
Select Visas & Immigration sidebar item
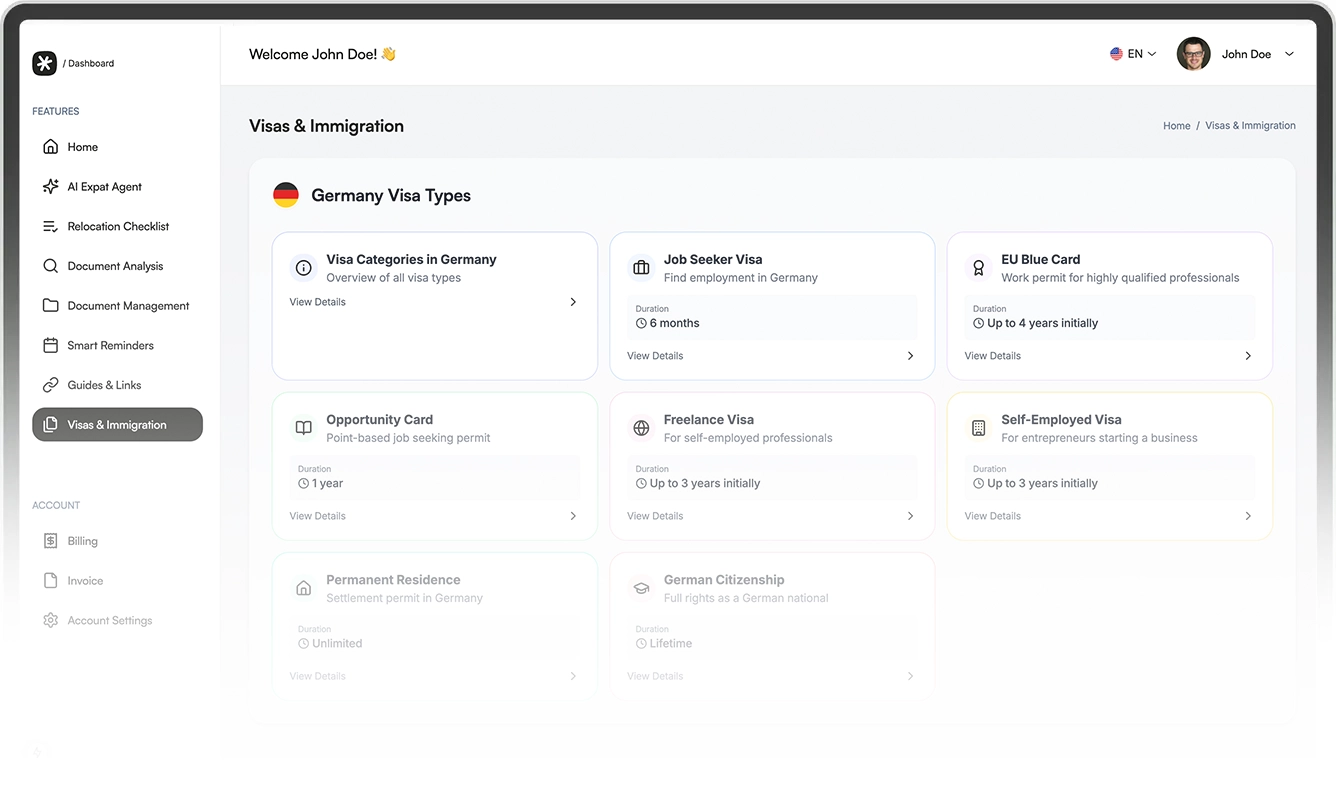coord(117,425)
